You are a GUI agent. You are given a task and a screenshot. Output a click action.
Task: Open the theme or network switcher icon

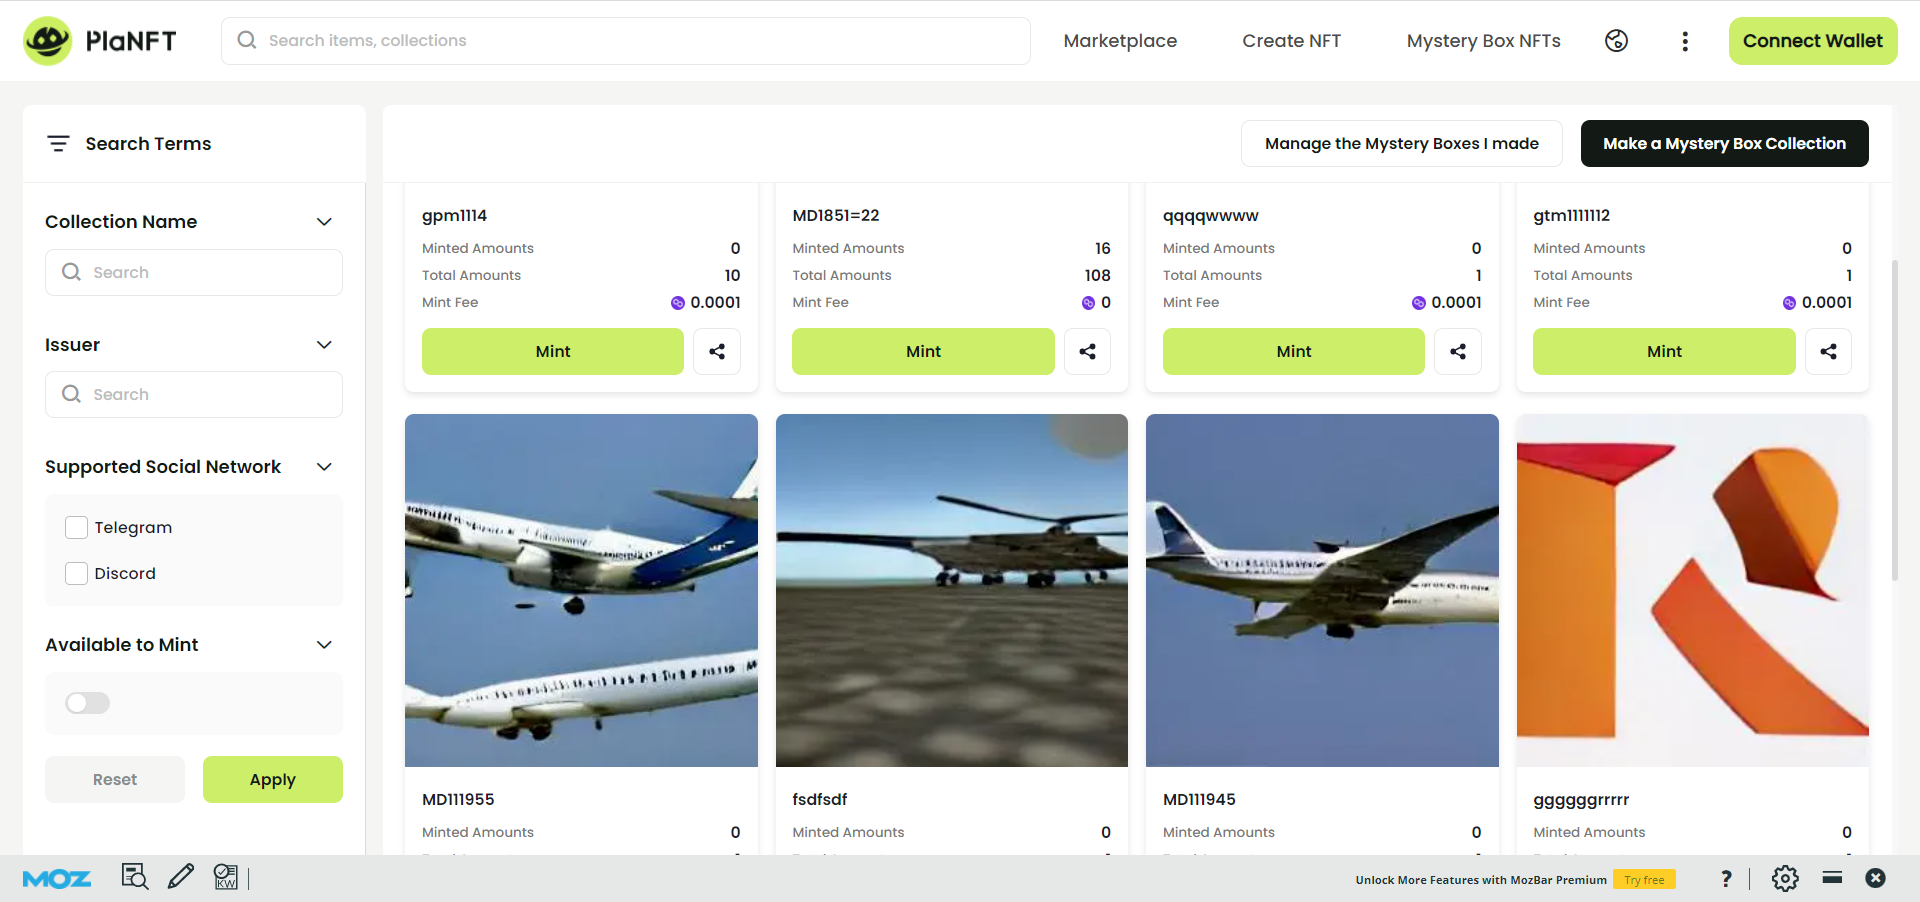click(x=1616, y=41)
